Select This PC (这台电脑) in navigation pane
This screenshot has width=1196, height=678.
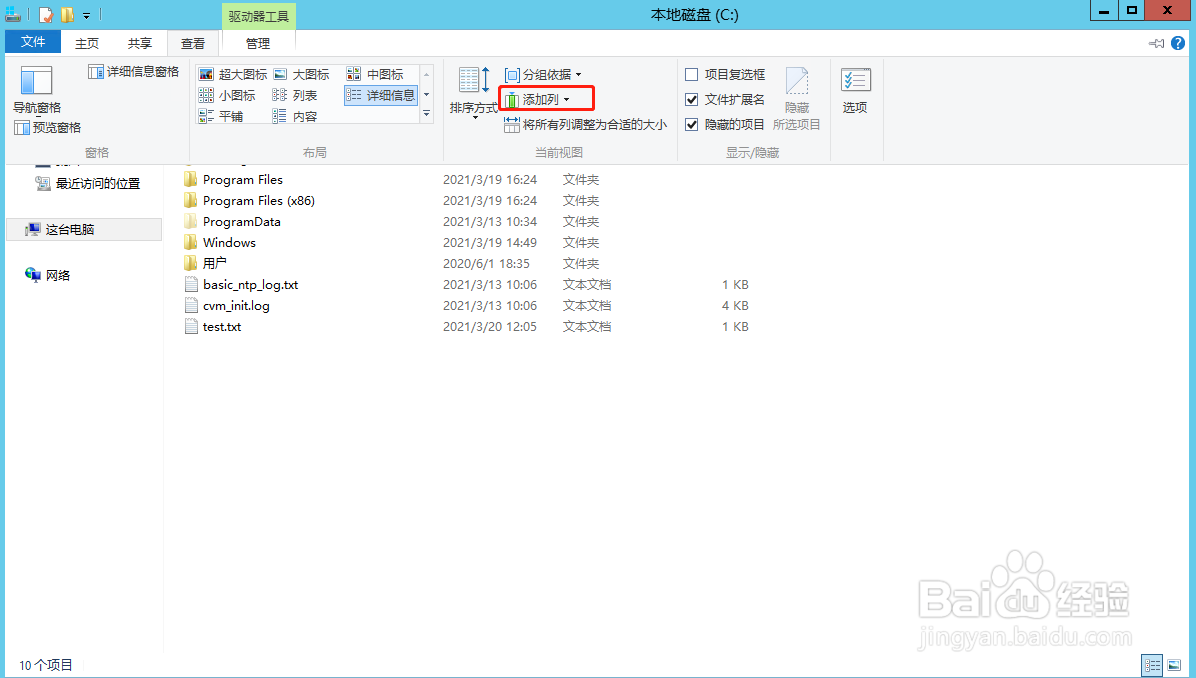84,230
